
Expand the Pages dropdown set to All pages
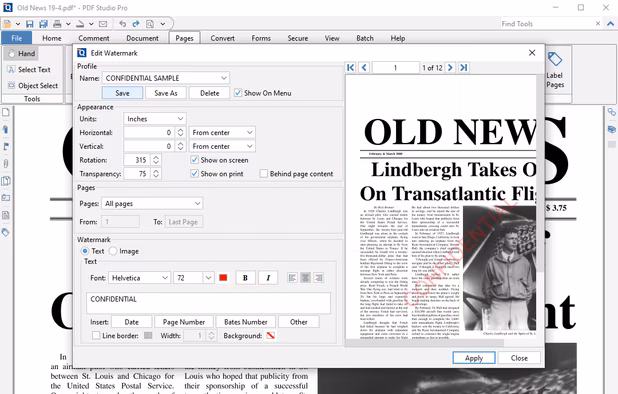click(152, 204)
